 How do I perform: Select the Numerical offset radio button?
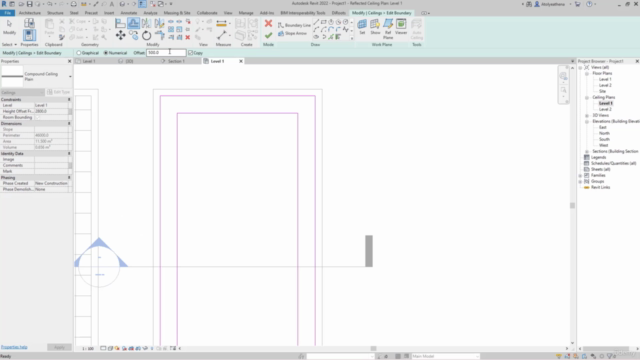[x=106, y=53]
